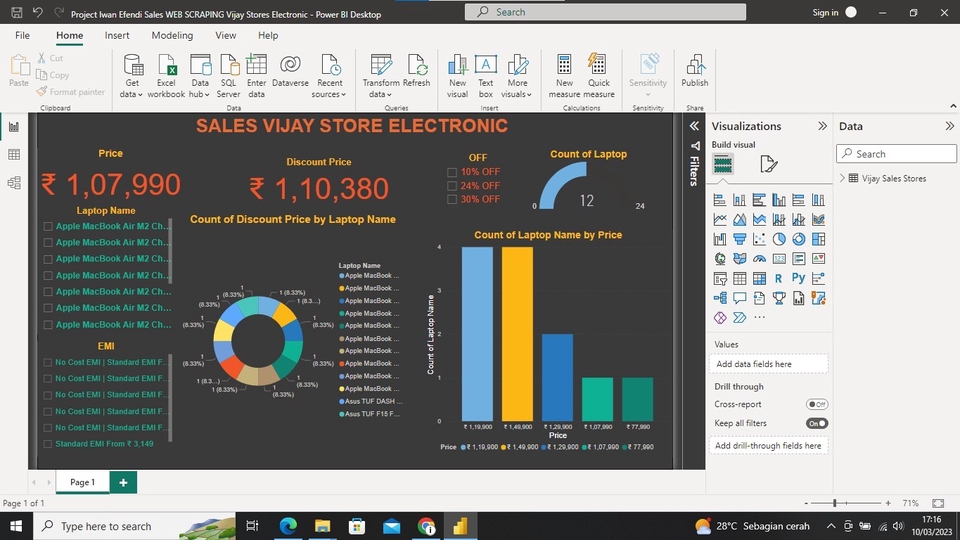The image size is (960, 540).
Task: Select the Scatter chart visual
Action: 759,239
